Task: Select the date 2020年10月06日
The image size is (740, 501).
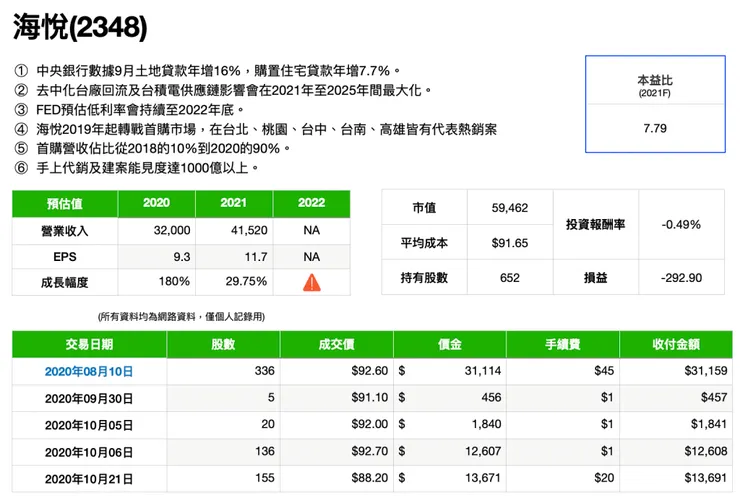Action: [x=89, y=452]
